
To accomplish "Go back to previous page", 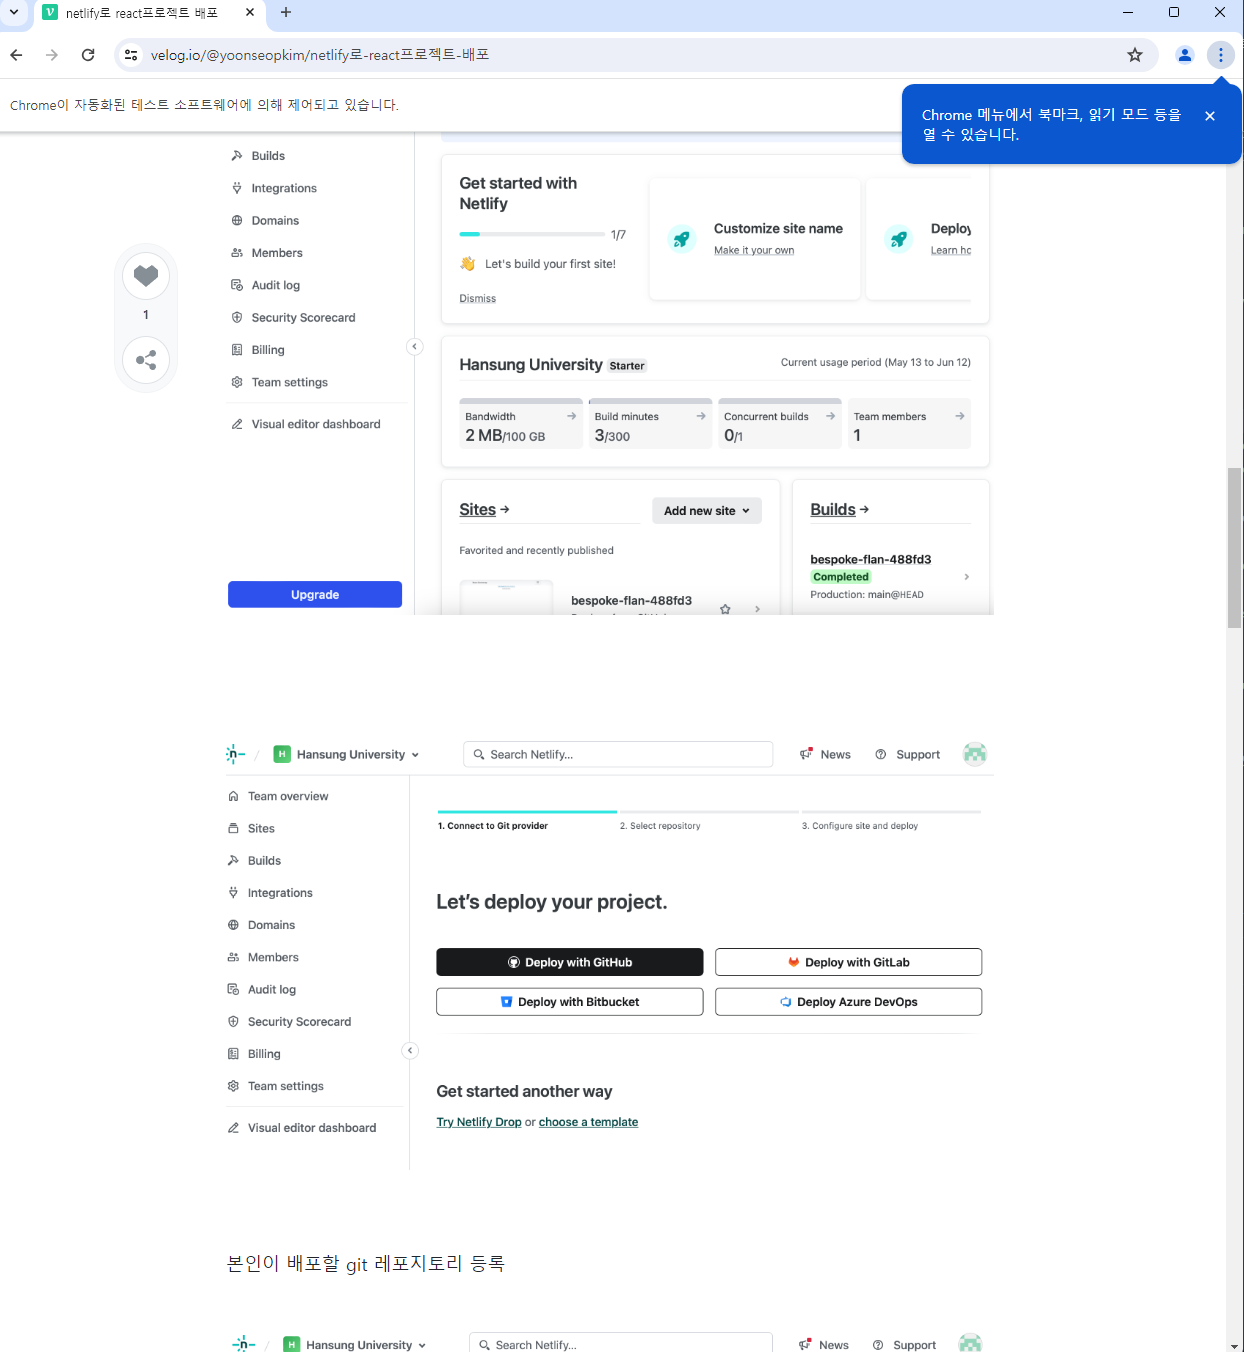I will pyautogui.click(x=16, y=55).
